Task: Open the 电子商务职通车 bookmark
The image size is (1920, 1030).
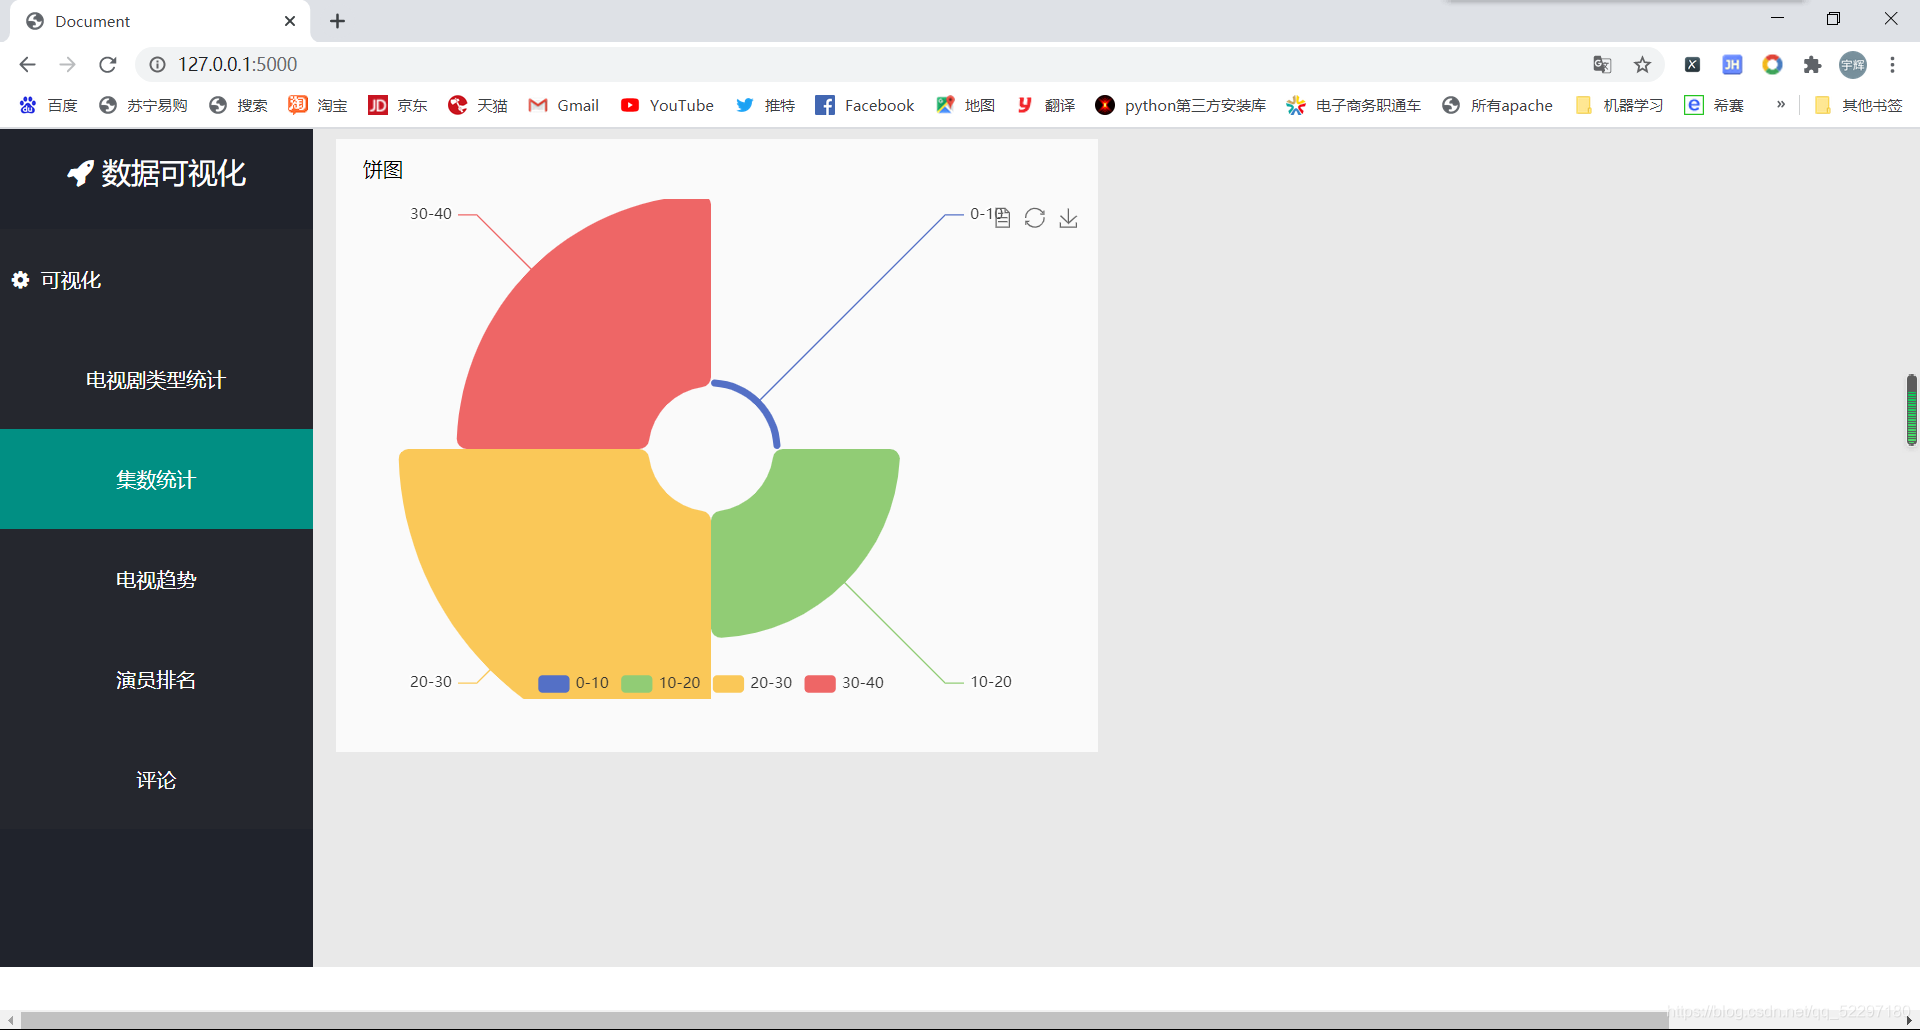Action: (x=1354, y=105)
